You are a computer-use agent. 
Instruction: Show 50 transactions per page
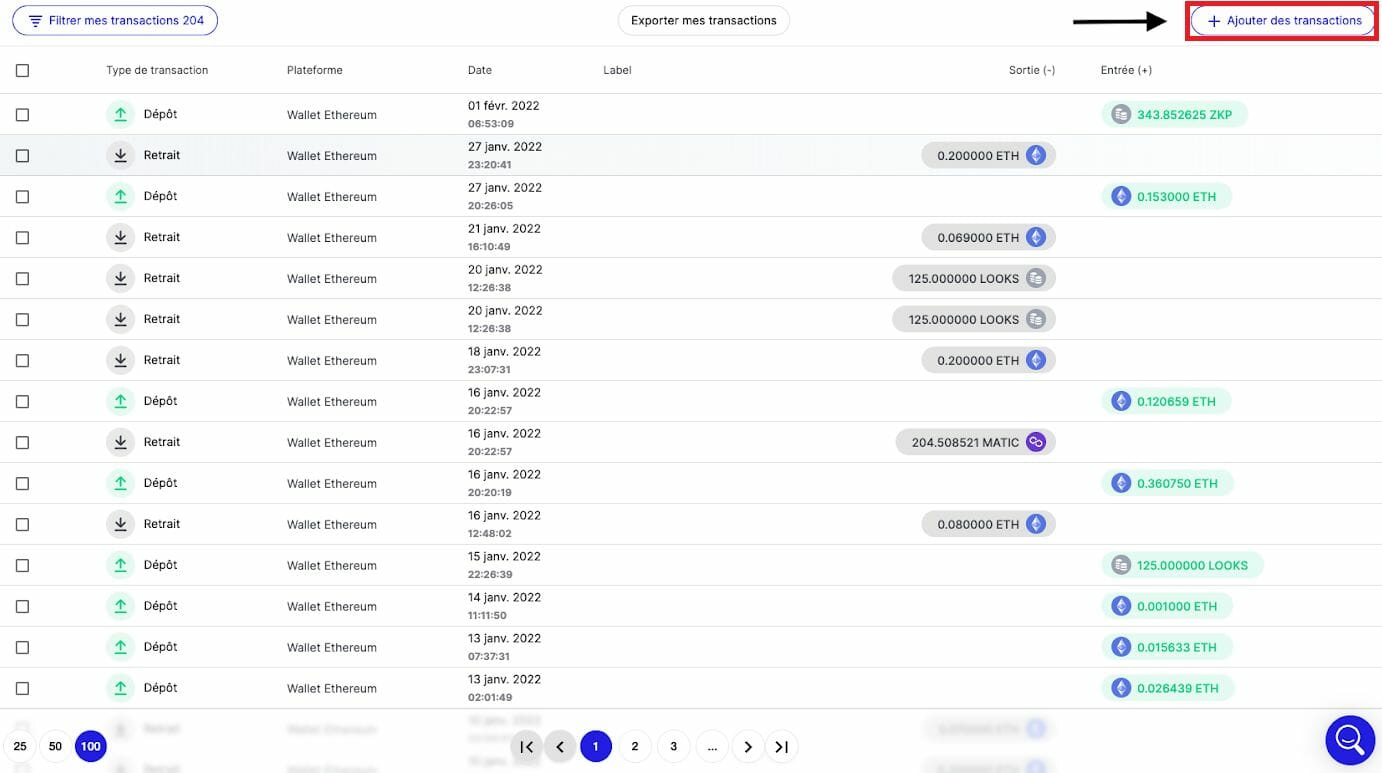pos(55,746)
